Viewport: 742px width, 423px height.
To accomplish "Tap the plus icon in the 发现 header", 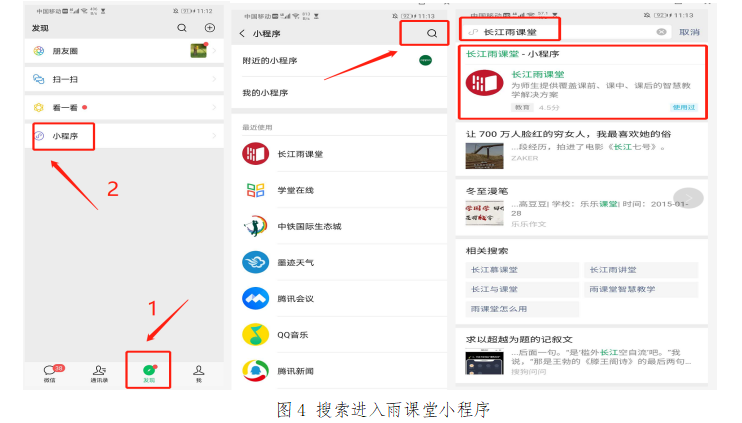I will click(x=210, y=28).
